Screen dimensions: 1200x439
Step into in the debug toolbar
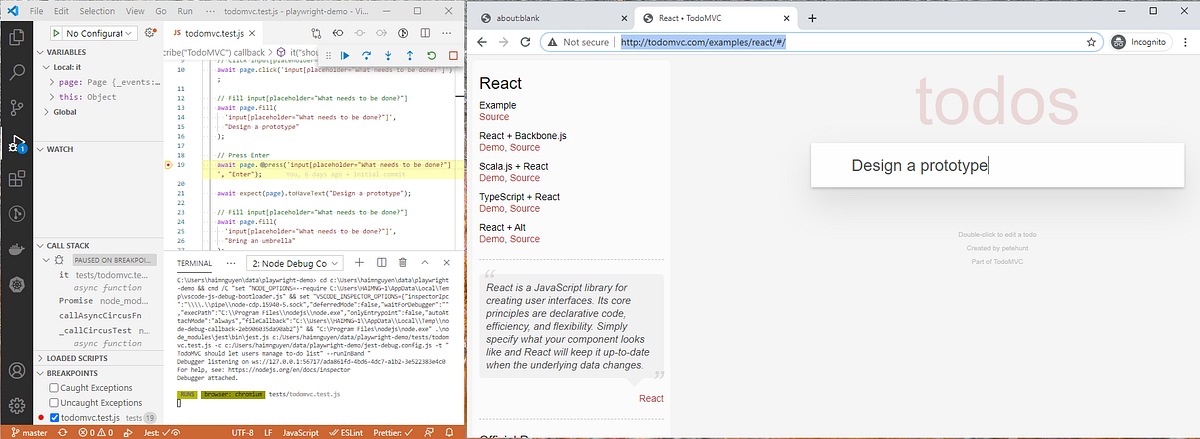(388, 56)
